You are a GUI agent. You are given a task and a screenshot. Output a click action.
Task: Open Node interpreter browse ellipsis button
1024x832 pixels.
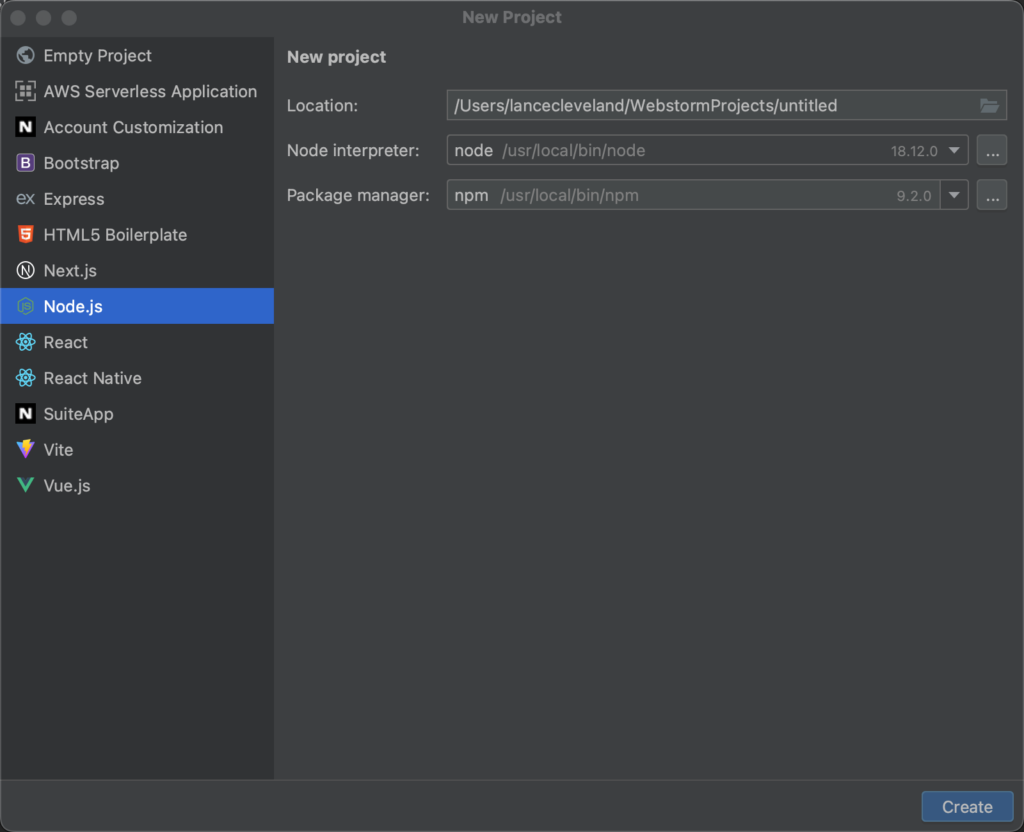coord(992,151)
